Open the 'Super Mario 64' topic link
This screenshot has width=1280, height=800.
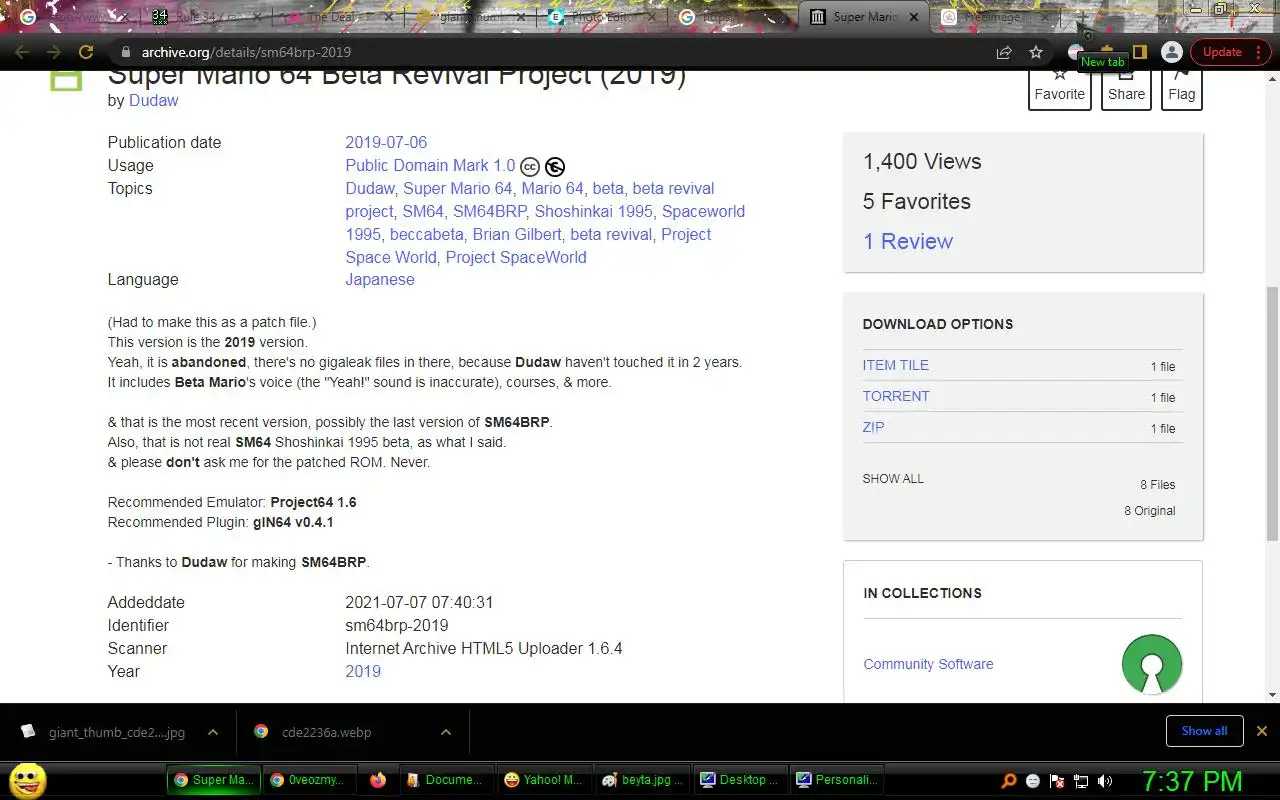tap(457, 188)
